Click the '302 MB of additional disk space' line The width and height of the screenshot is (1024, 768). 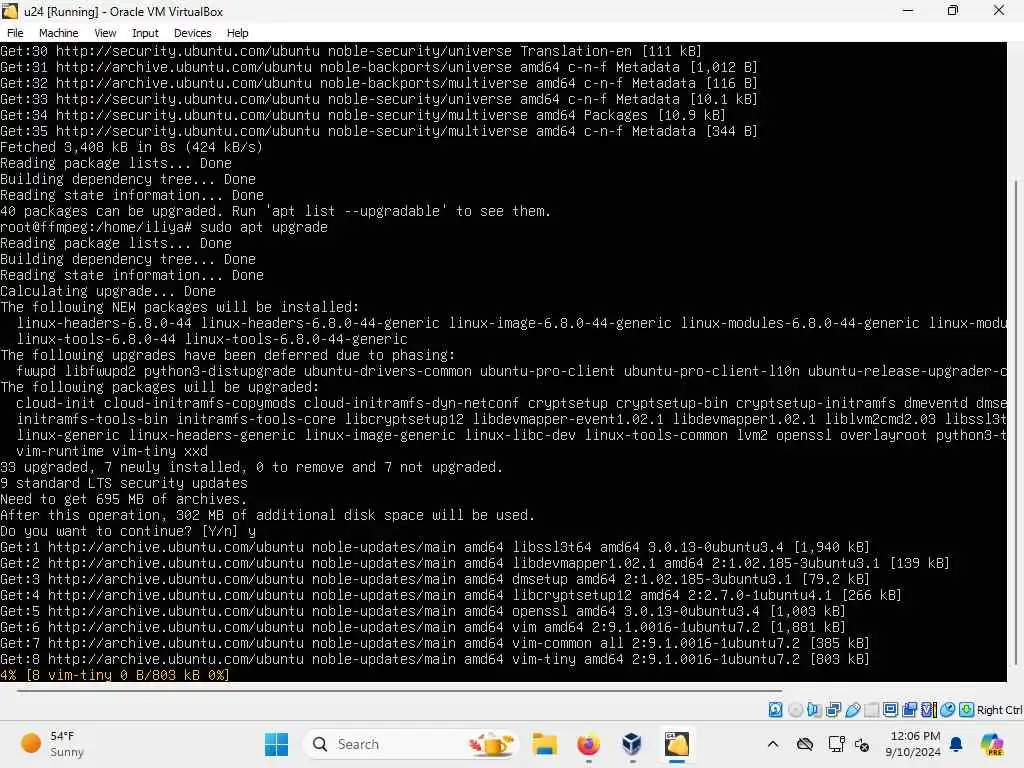268,515
